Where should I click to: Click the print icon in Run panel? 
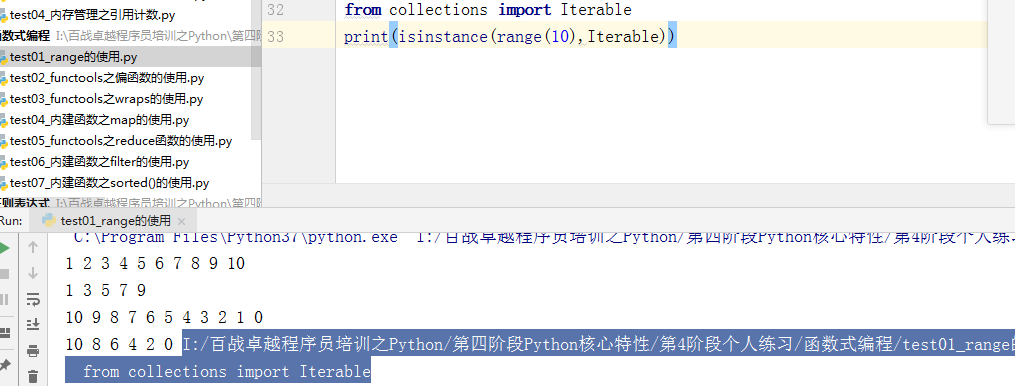(33, 351)
